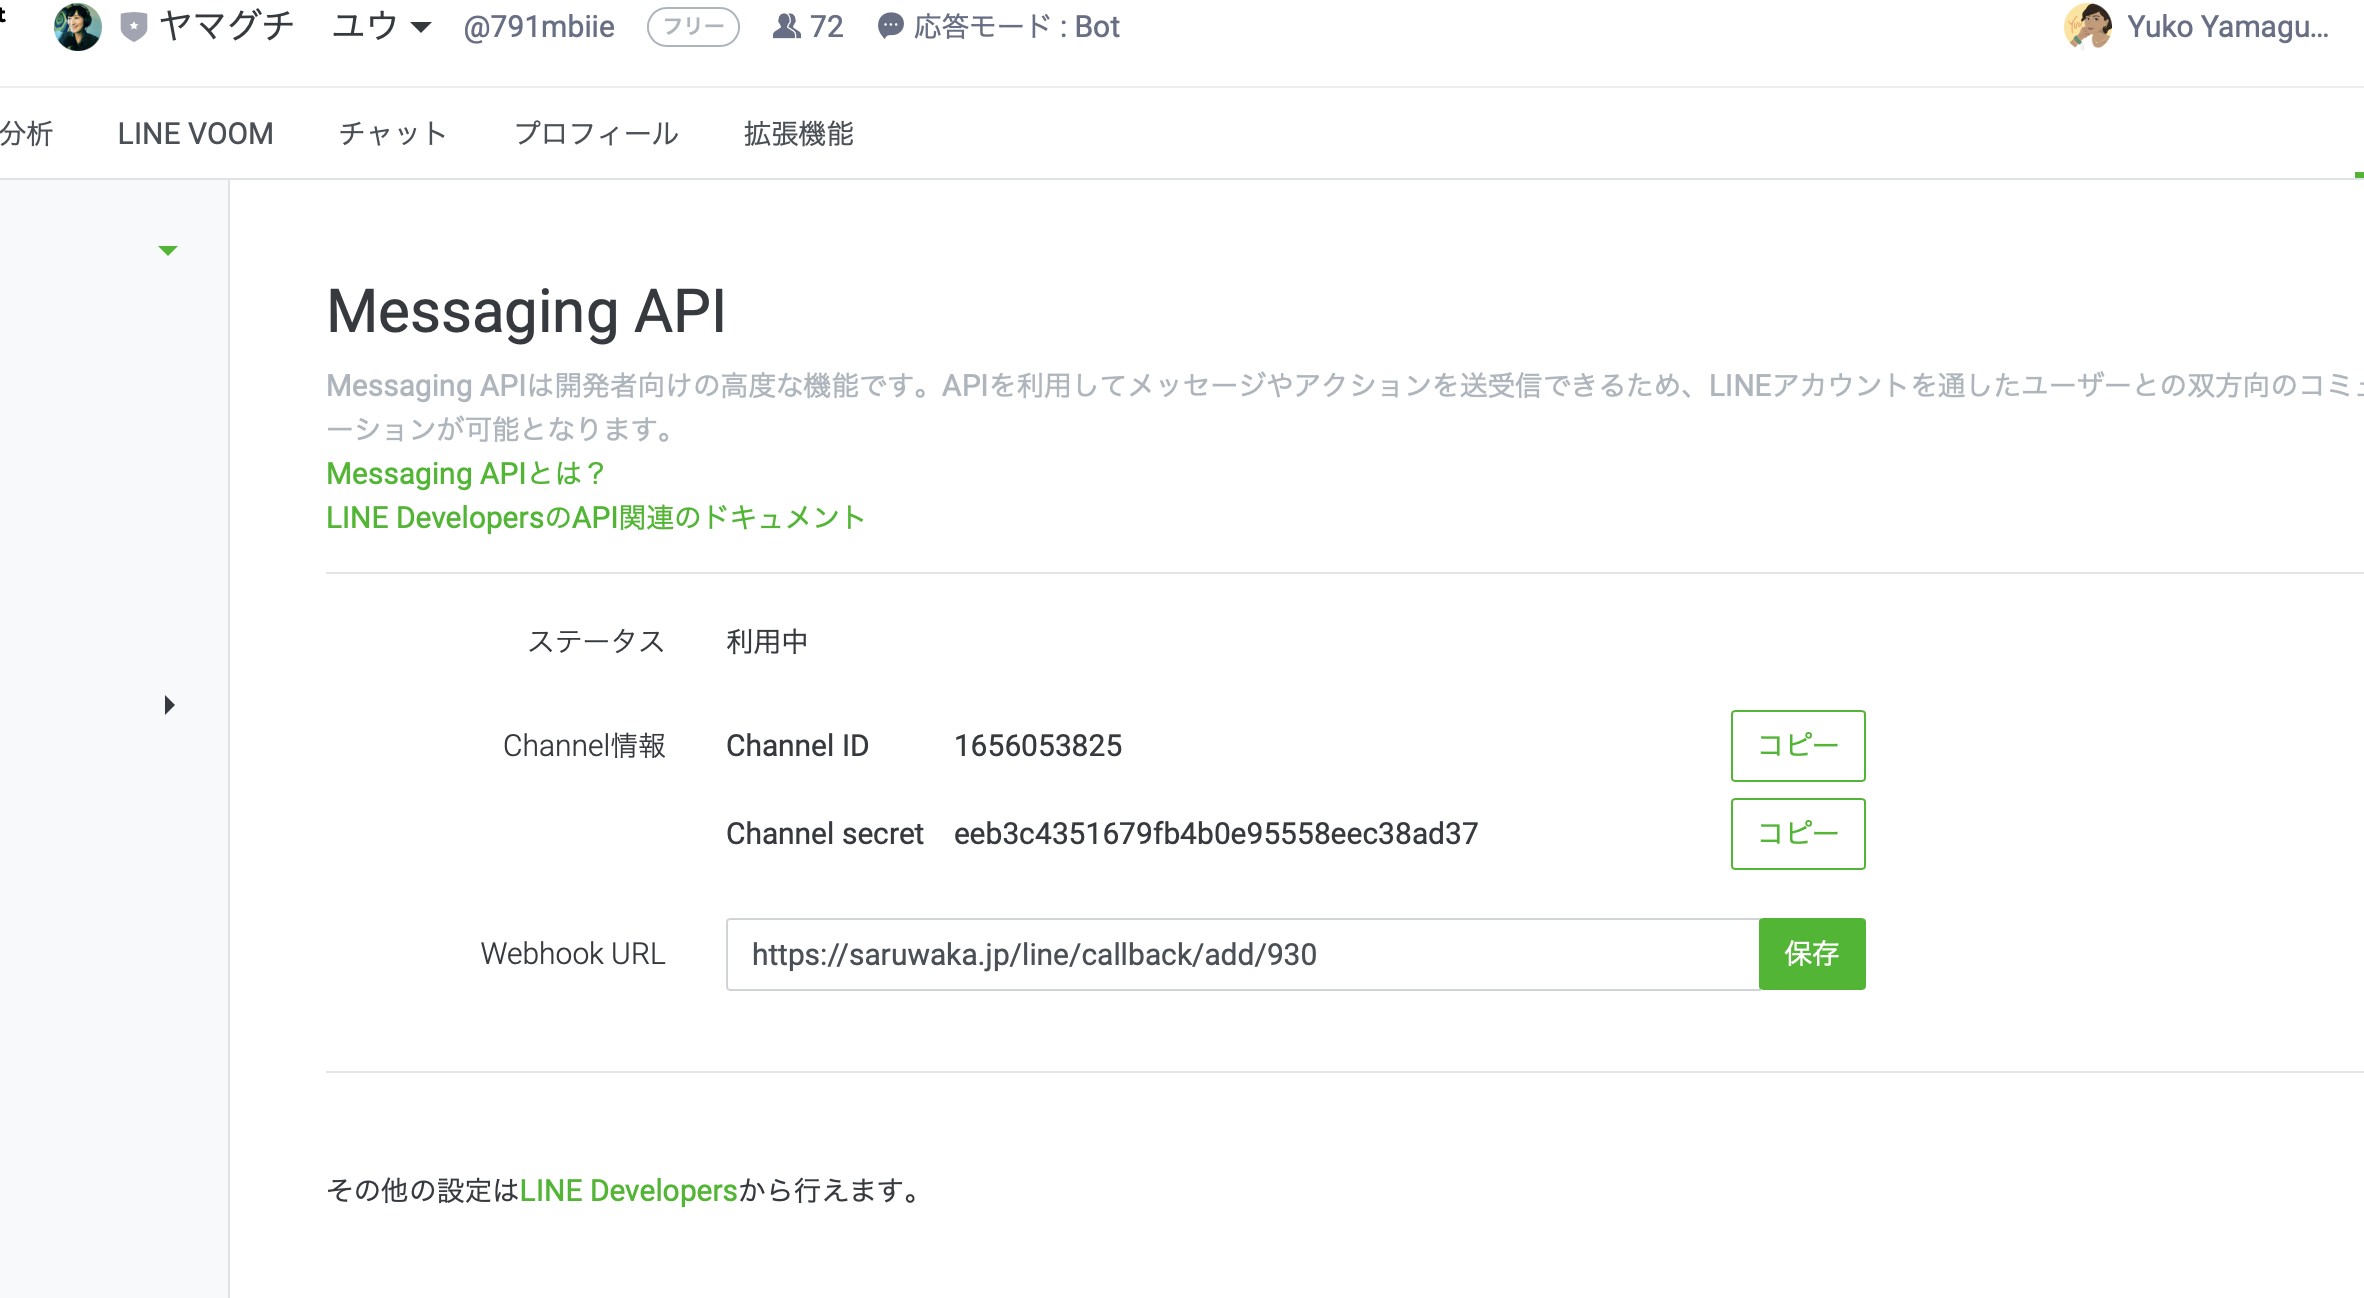Screen dimensions: 2364x1298
Task: Copy the Channel secret
Action: 1798,834
